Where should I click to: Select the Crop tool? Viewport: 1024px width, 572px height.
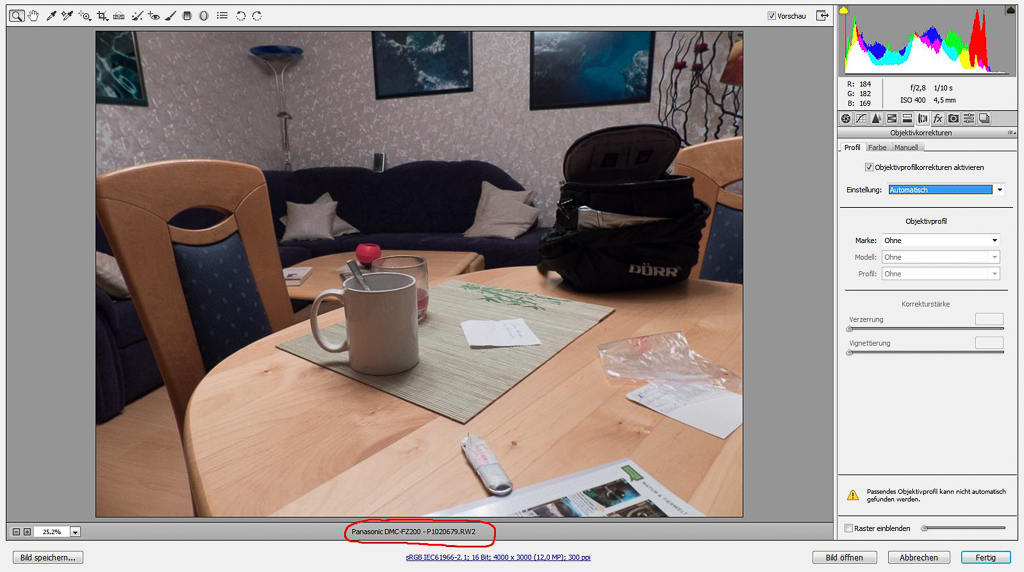click(x=103, y=16)
